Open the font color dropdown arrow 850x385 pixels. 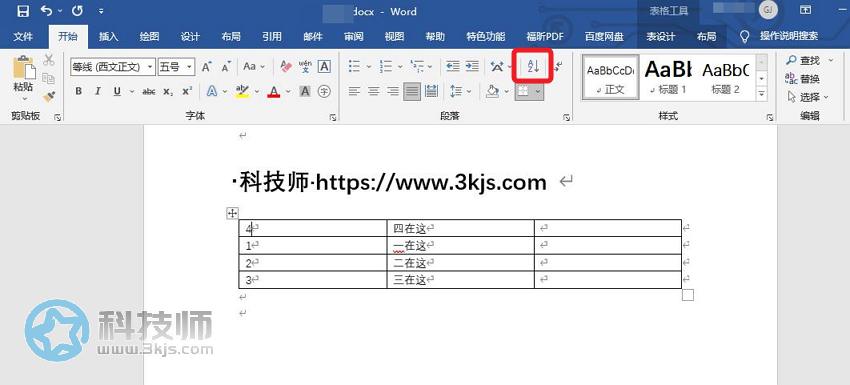coord(288,92)
